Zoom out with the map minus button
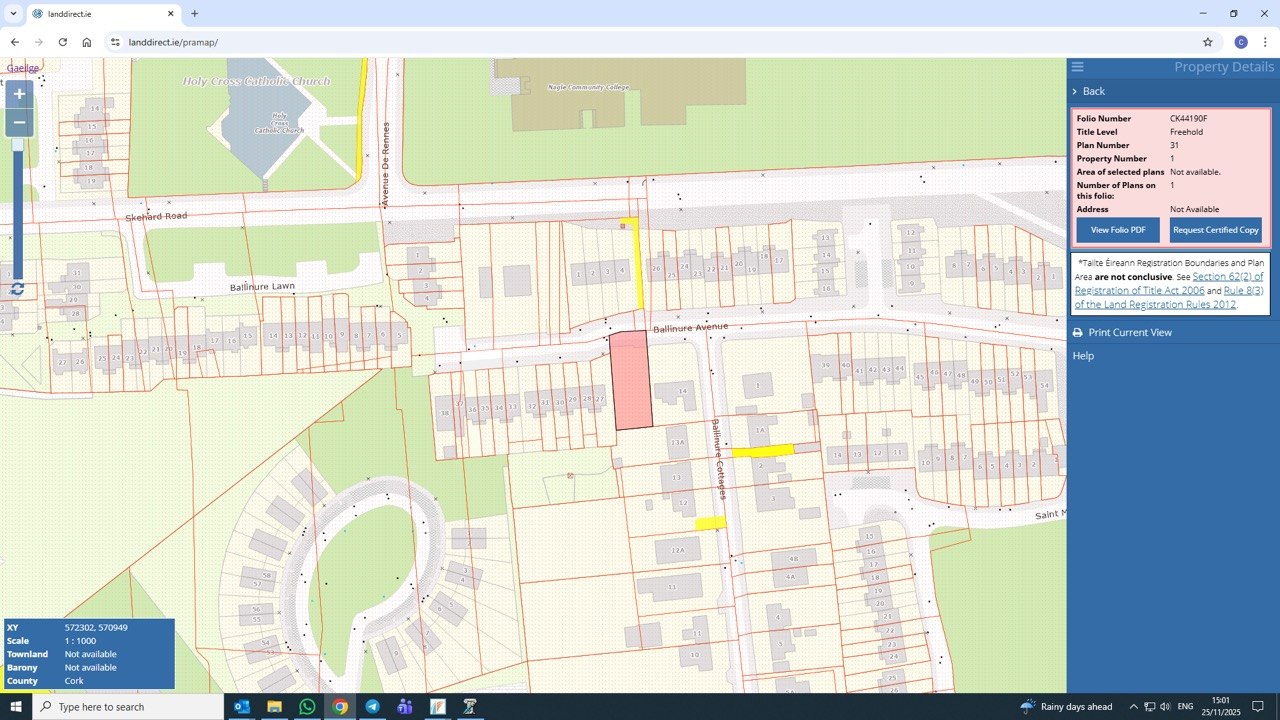The height and width of the screenshot is (720, 1280). [x=18, y=122]
